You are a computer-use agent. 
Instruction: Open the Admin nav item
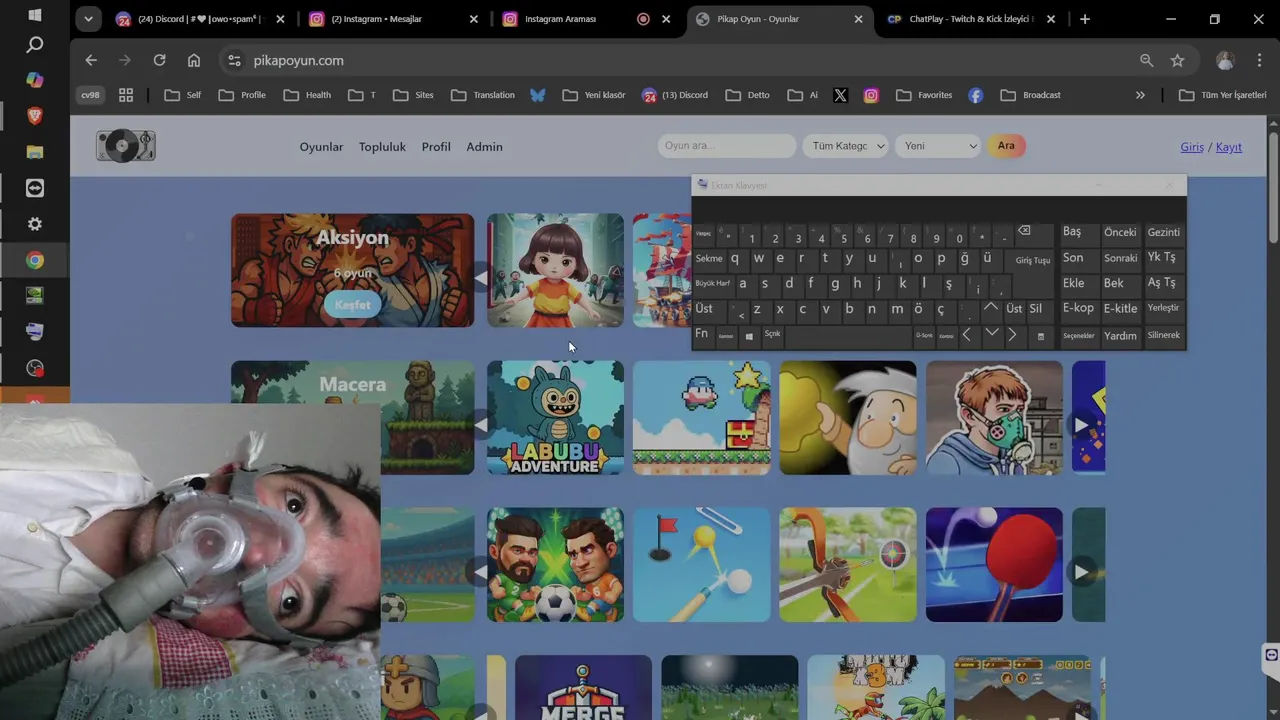[x=484, y=147]
